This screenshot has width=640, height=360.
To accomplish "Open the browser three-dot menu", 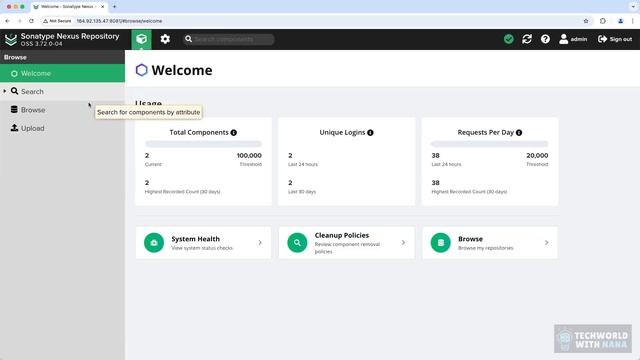I will click(633, 21).
